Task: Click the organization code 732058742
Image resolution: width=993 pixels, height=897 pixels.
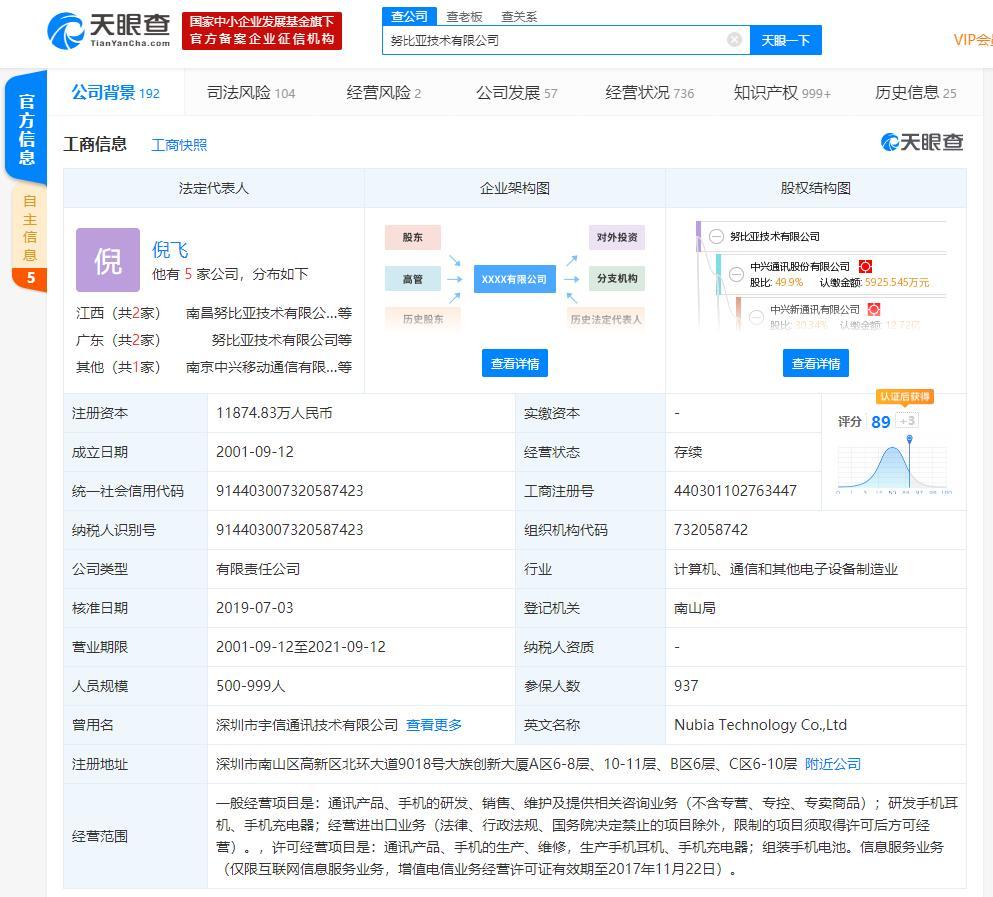Action: (x=711, y=530)
